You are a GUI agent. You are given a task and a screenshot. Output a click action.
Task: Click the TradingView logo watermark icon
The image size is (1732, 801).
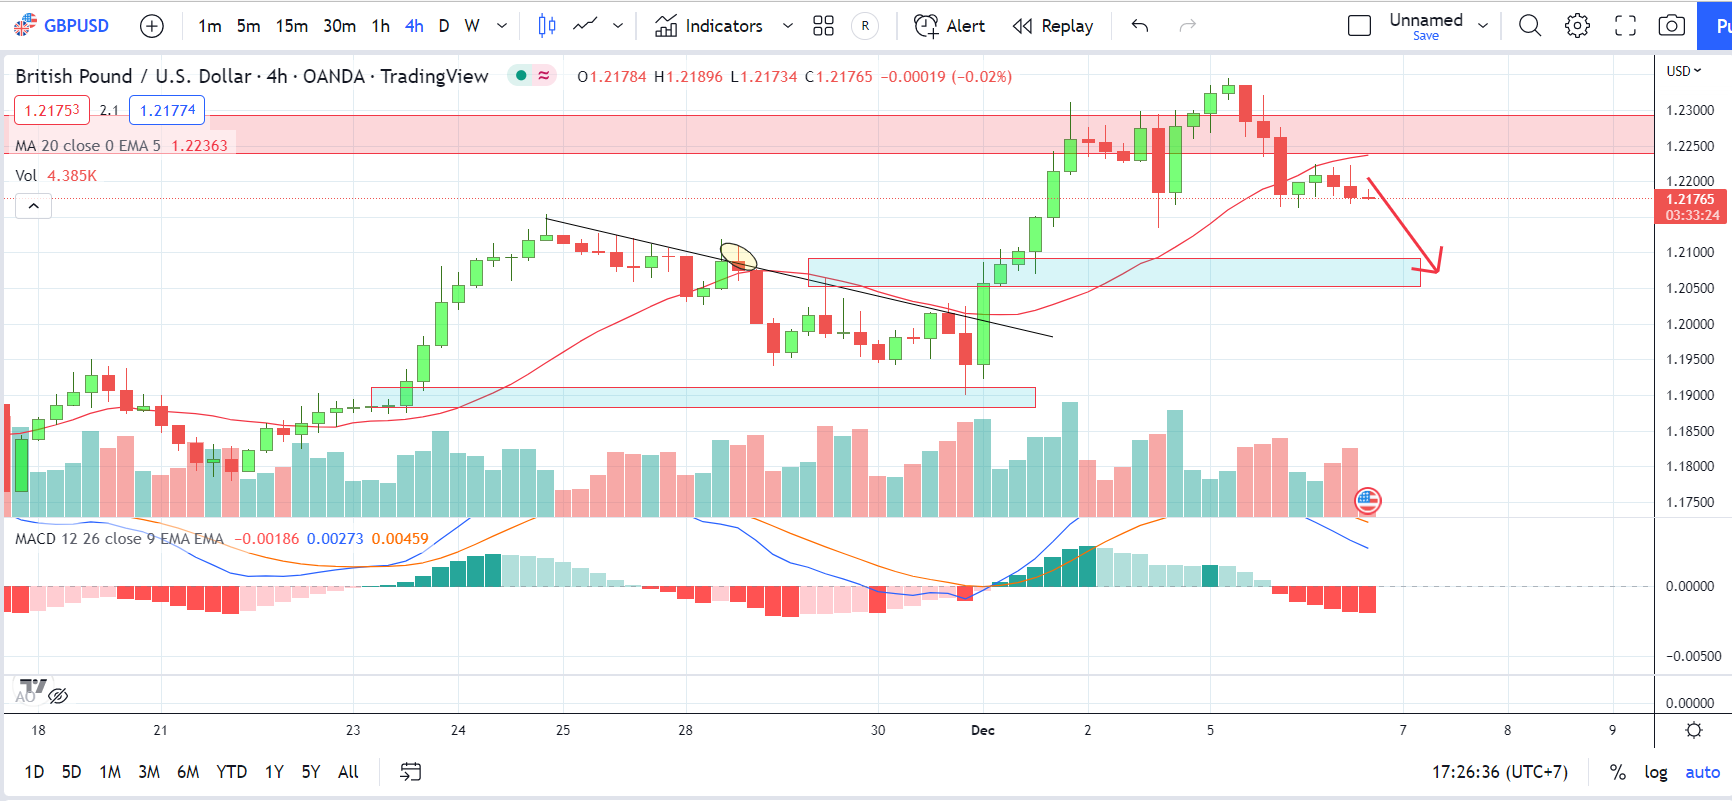[x=33, y=687]
